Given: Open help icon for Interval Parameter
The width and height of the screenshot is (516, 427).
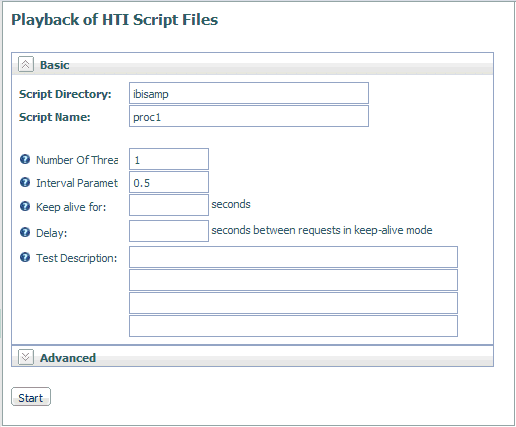Looking at the screenshot, I should click(x=25, y=182).
